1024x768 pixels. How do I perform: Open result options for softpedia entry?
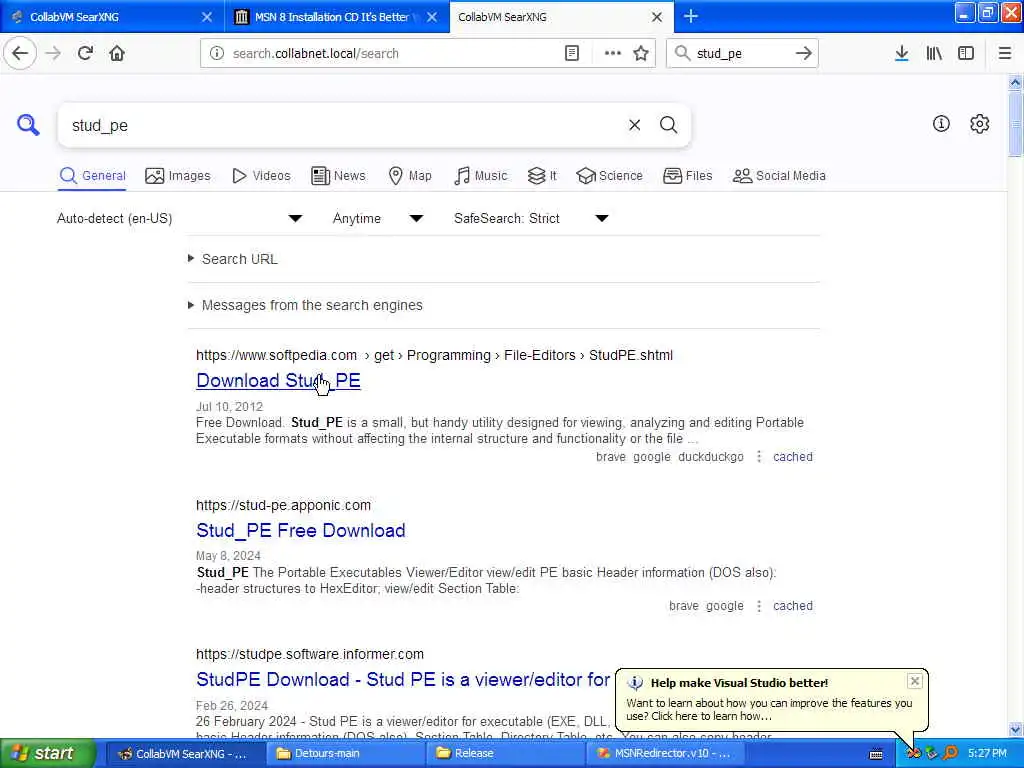coord(759,456)
